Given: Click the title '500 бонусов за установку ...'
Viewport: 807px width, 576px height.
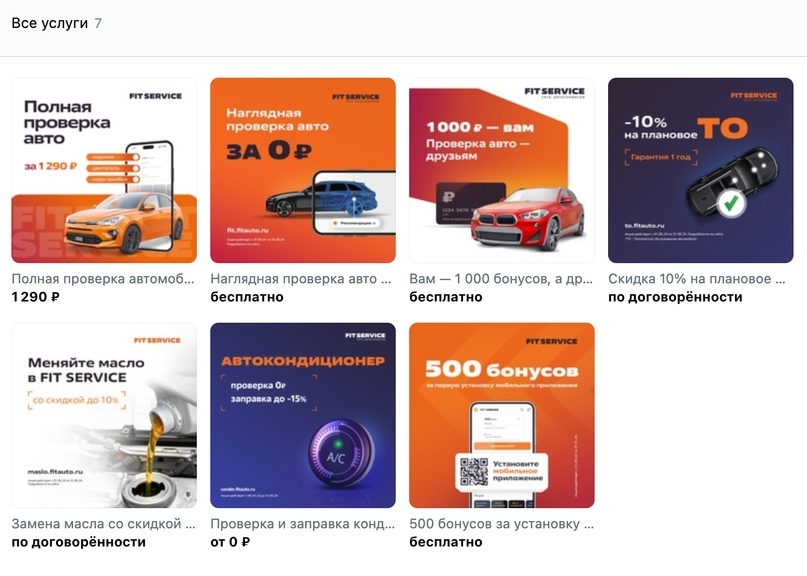Looking at the screenshot, I should [502, 524].
